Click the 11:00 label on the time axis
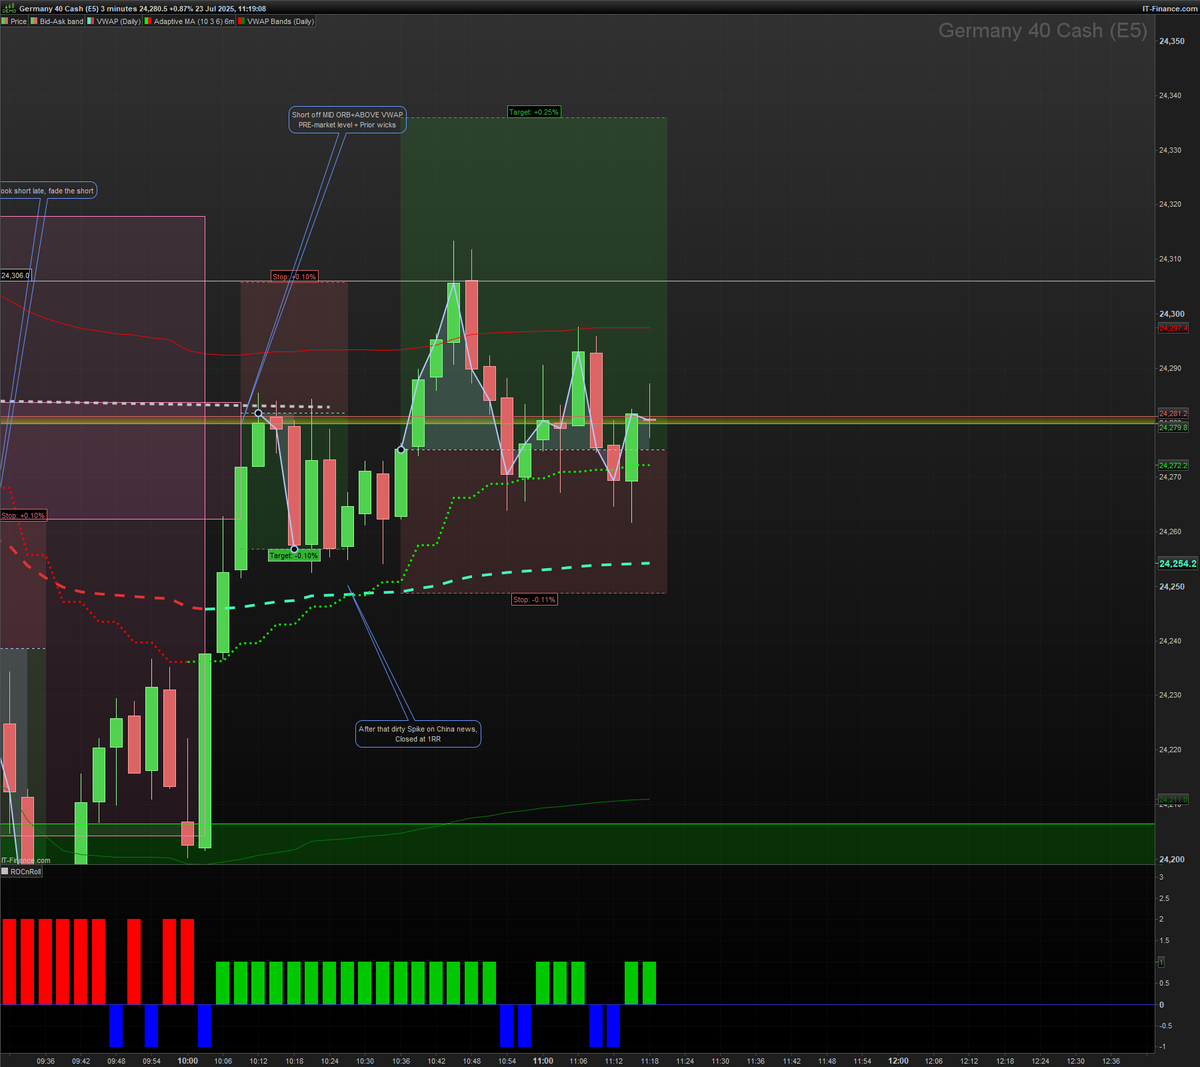 [x=543, y=1061]
